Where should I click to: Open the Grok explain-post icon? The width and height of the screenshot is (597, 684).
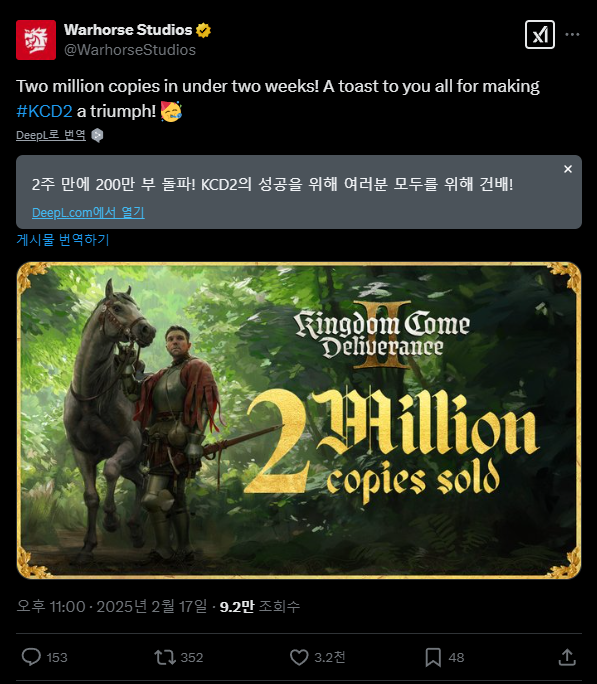[x=540, y=34]
